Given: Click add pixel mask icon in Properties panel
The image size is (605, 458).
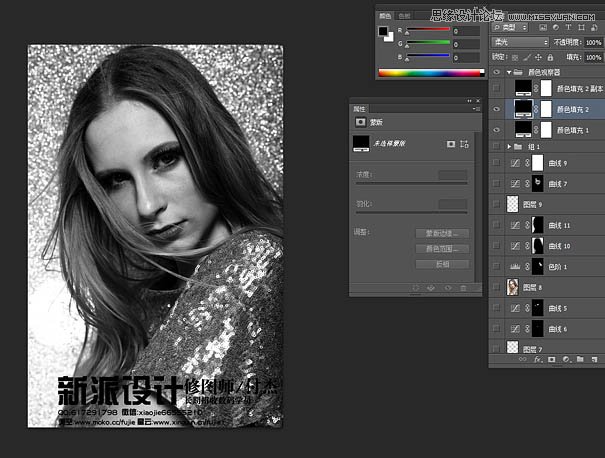Looking at the screenshot, I should [x=451, y=144].
